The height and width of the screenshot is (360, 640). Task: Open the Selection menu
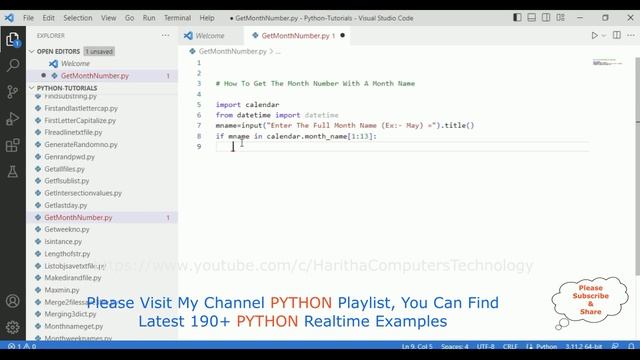click(78, 18)
